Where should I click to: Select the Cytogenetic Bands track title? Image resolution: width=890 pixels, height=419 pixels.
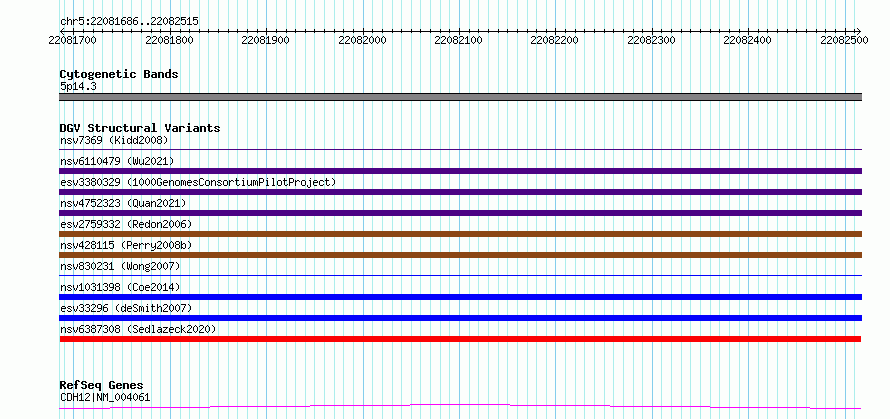click(119, 74)
